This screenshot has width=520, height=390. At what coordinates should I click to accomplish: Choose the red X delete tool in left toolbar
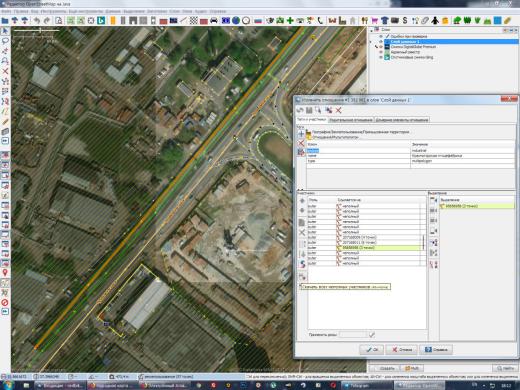(x=5, y=71)
